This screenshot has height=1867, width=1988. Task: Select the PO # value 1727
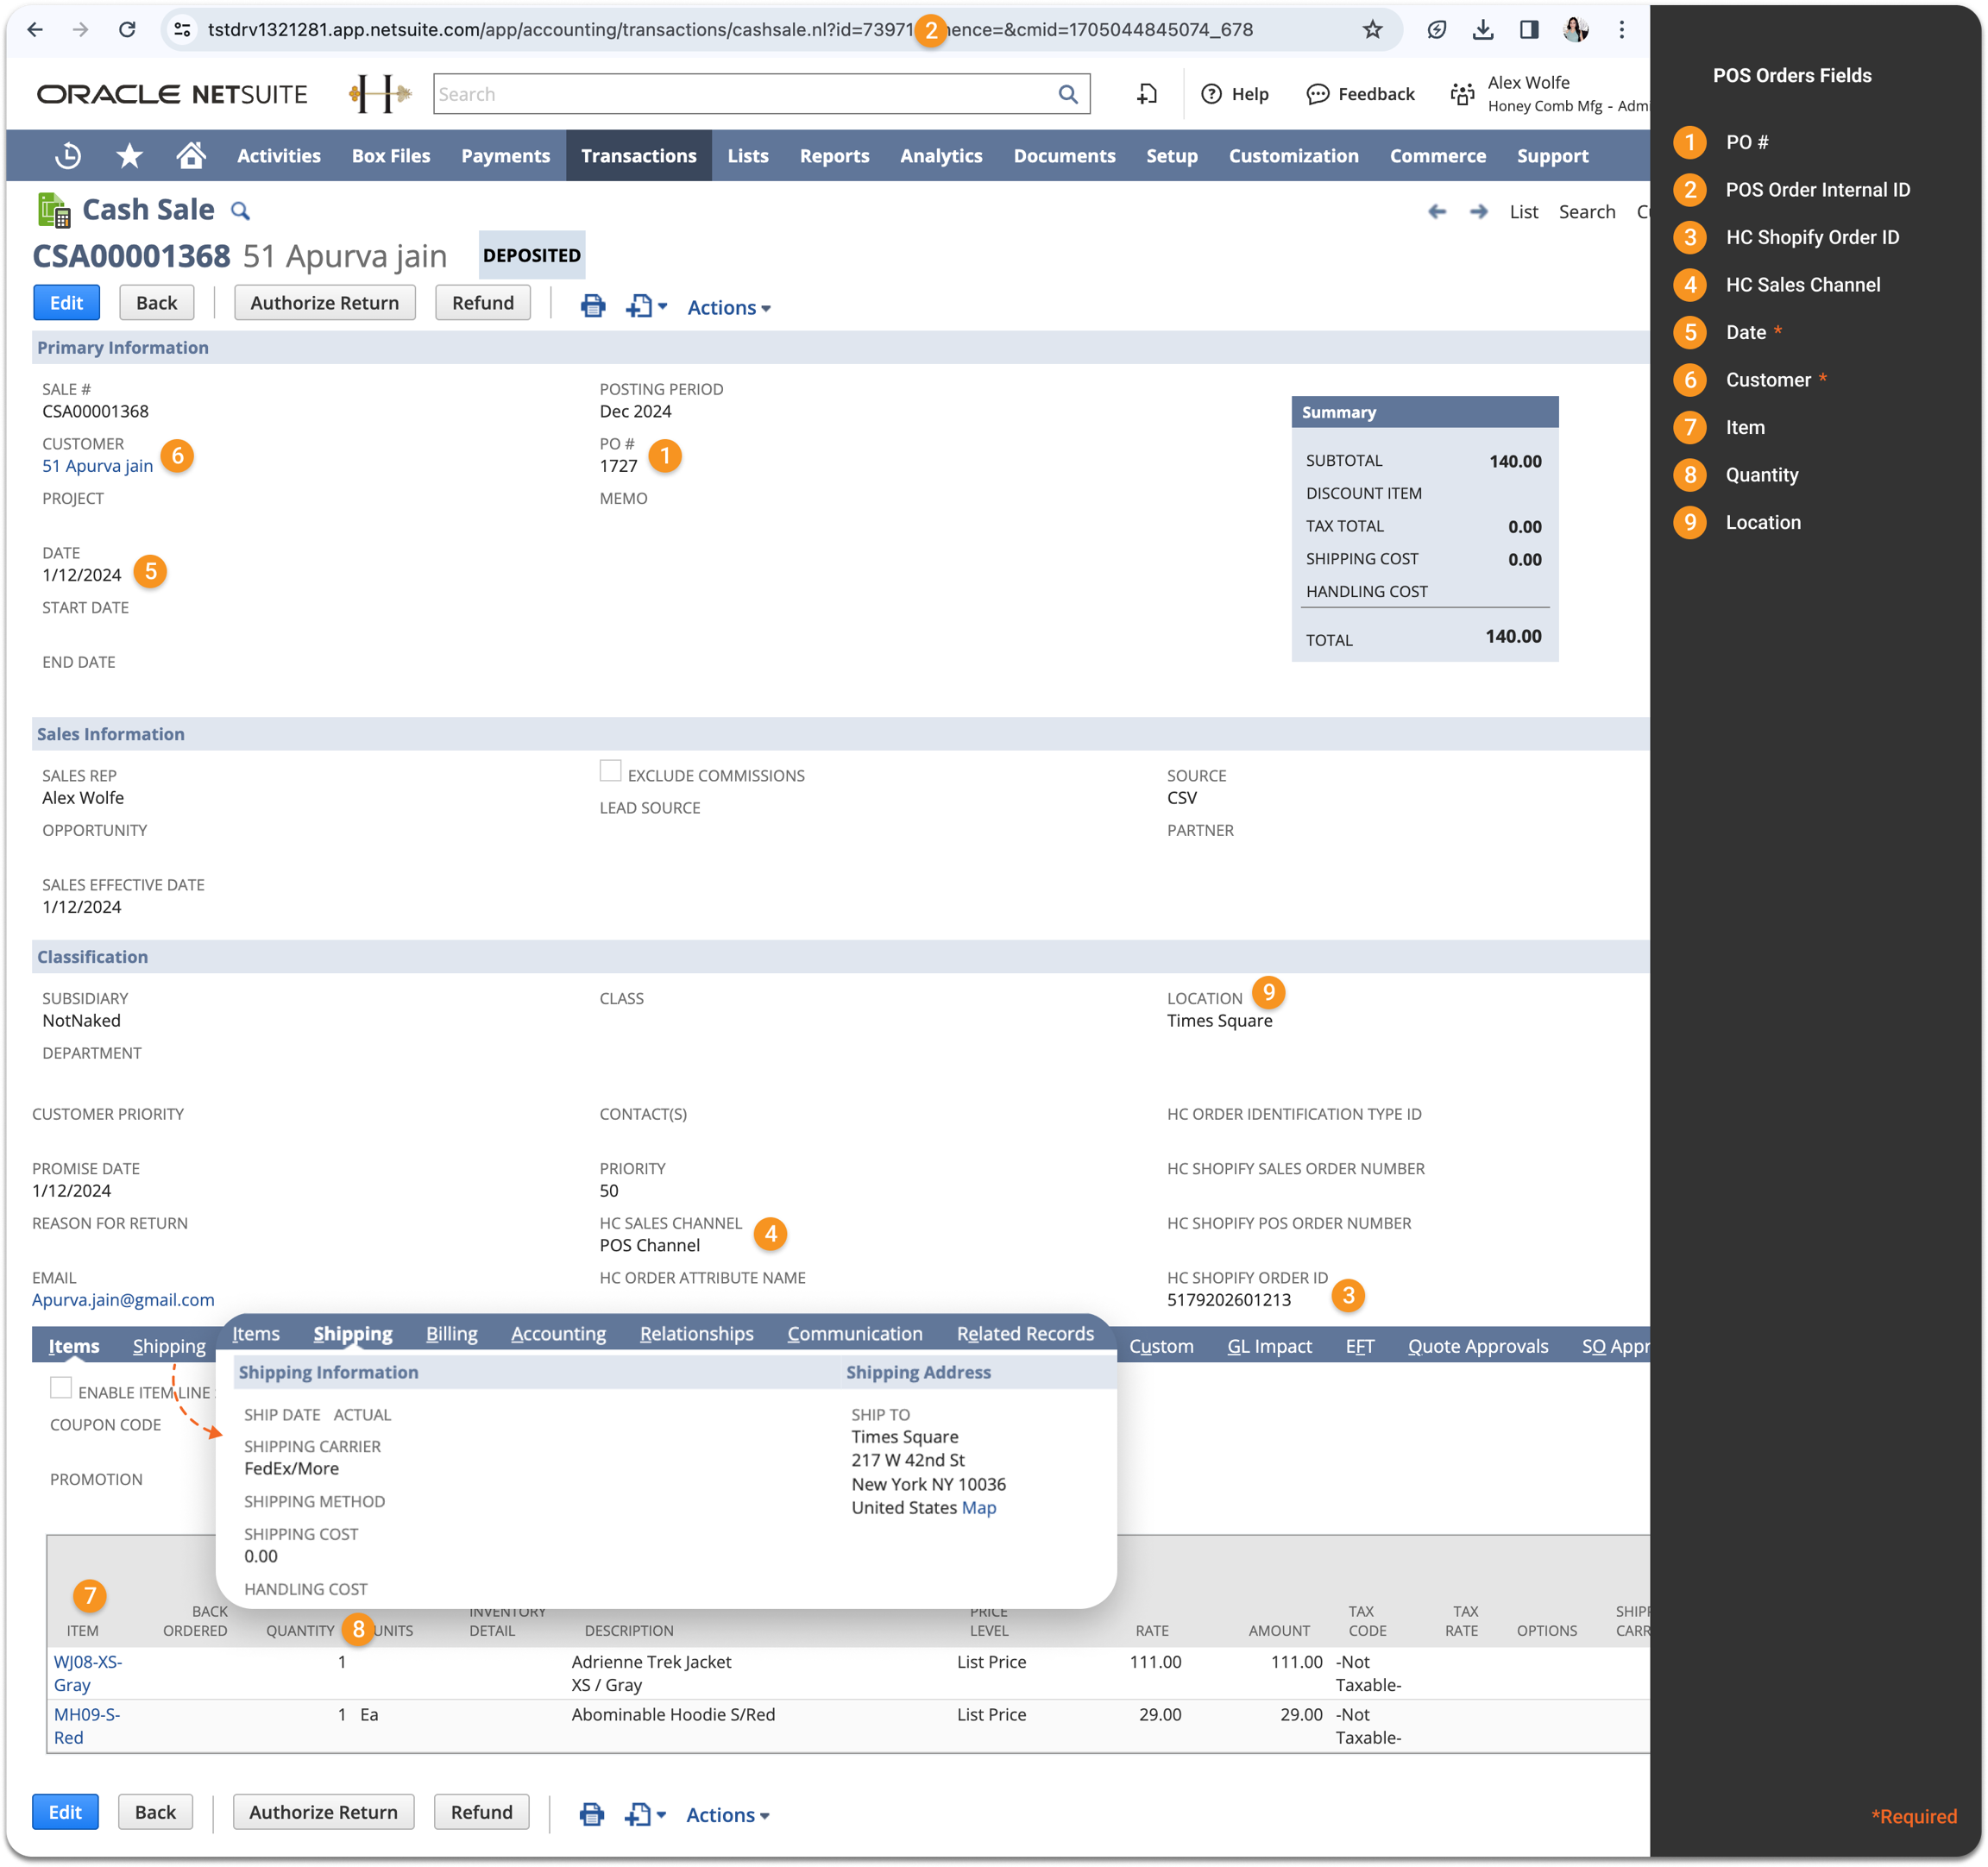(x=619, y=466)
